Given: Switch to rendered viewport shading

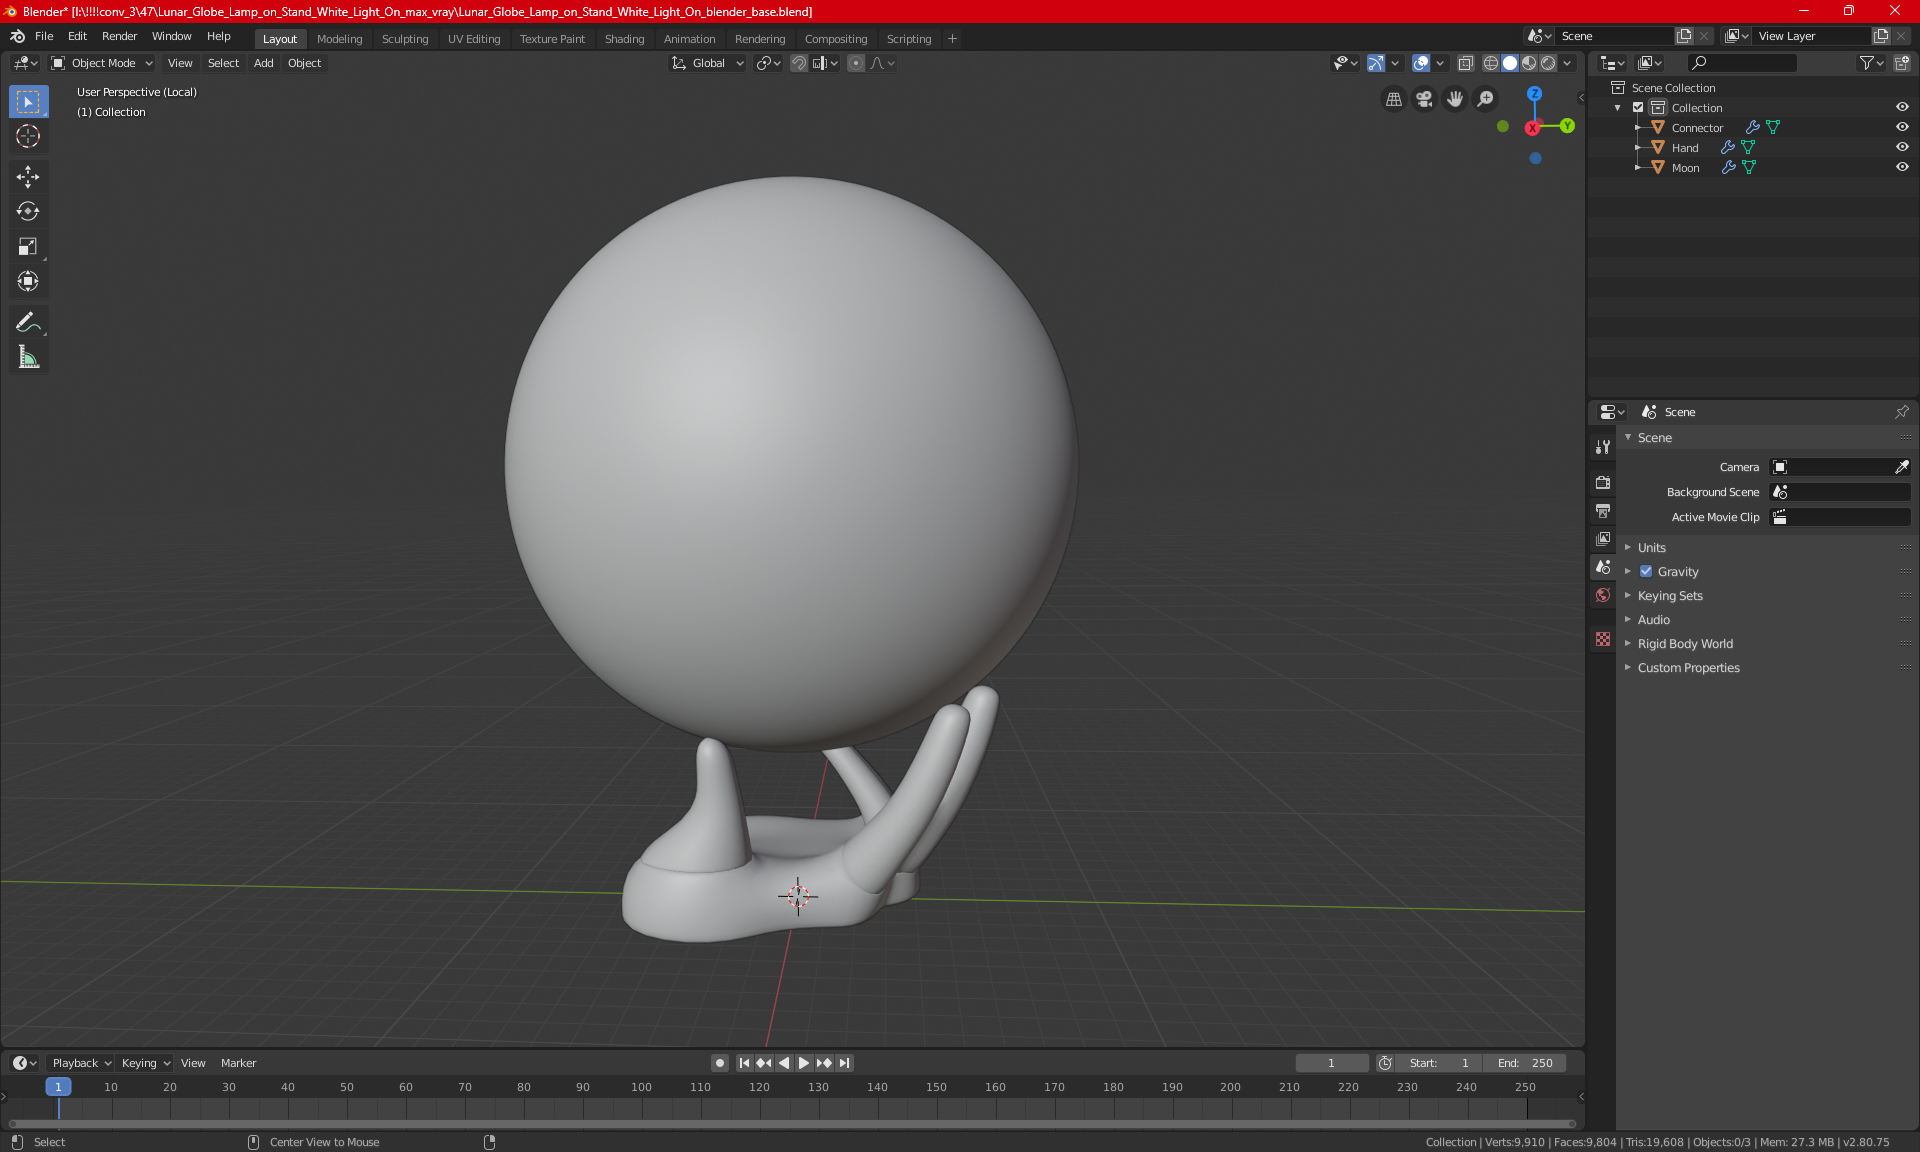Looking at the screenshot, I should click(x=1548, y=63).
